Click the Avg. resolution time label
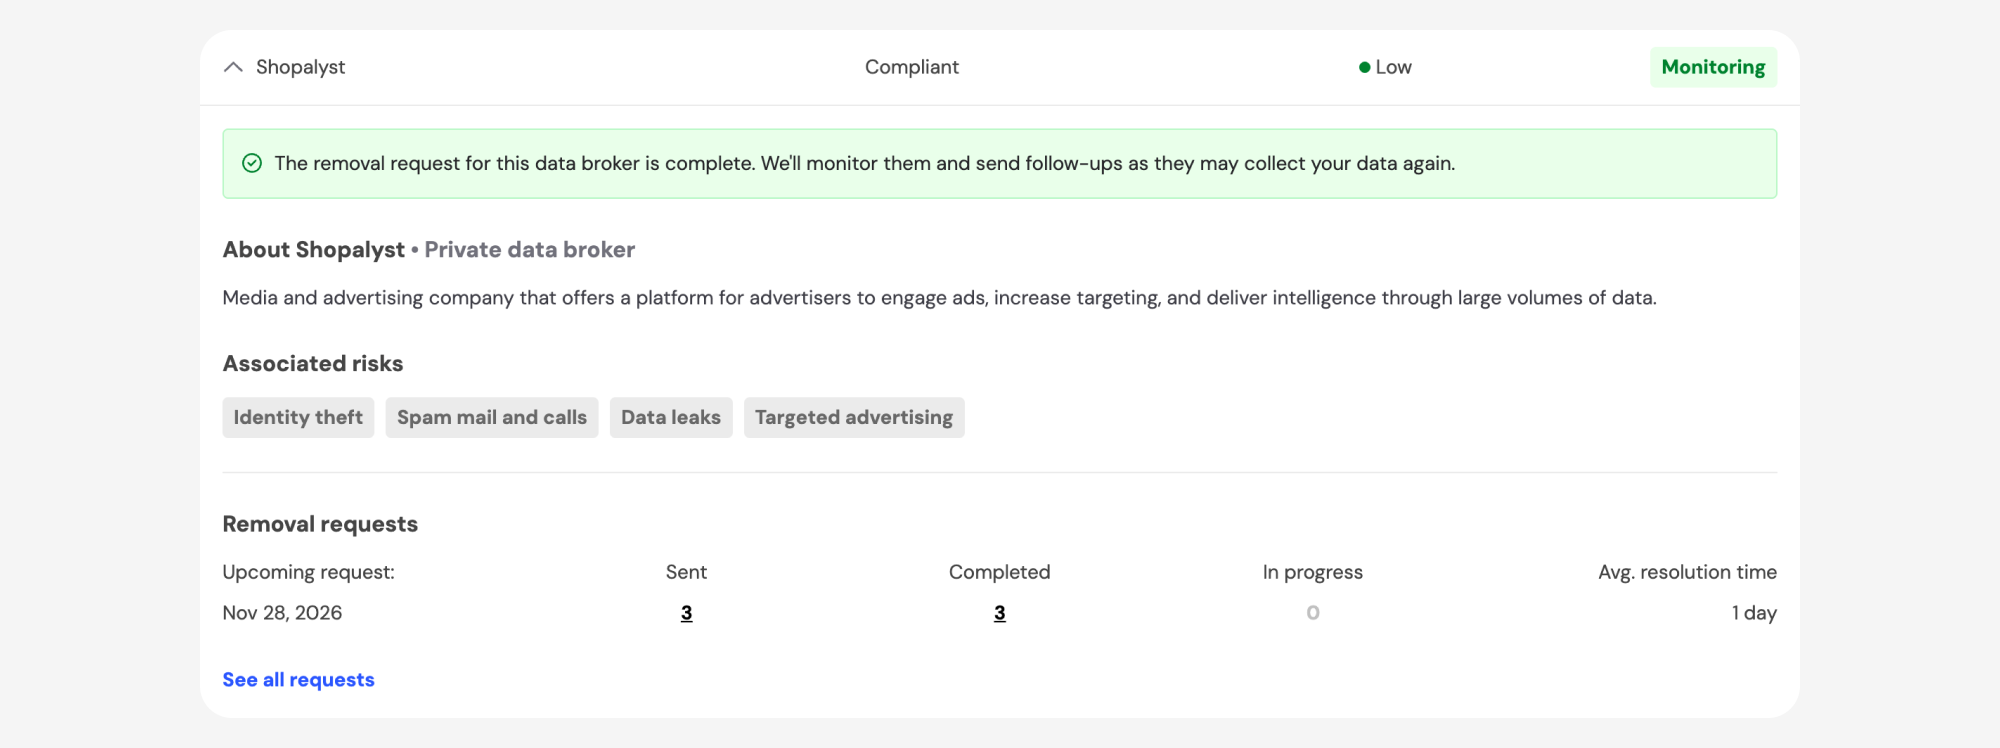Screen dimensions: 2000x748 [x=1687, y=572]
